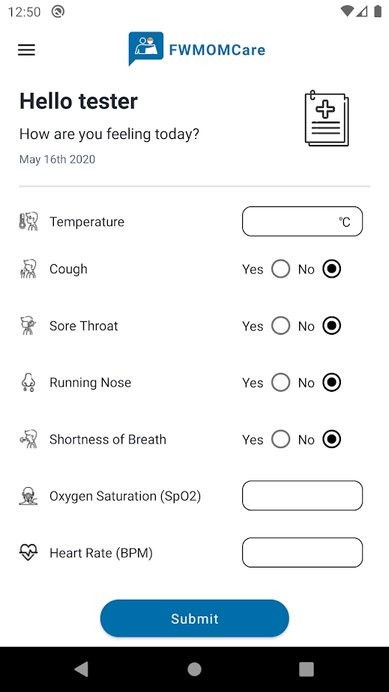Viewport: 389px width, 692px height.
Task: Select Yes for Cough
Action: point(281,269)
